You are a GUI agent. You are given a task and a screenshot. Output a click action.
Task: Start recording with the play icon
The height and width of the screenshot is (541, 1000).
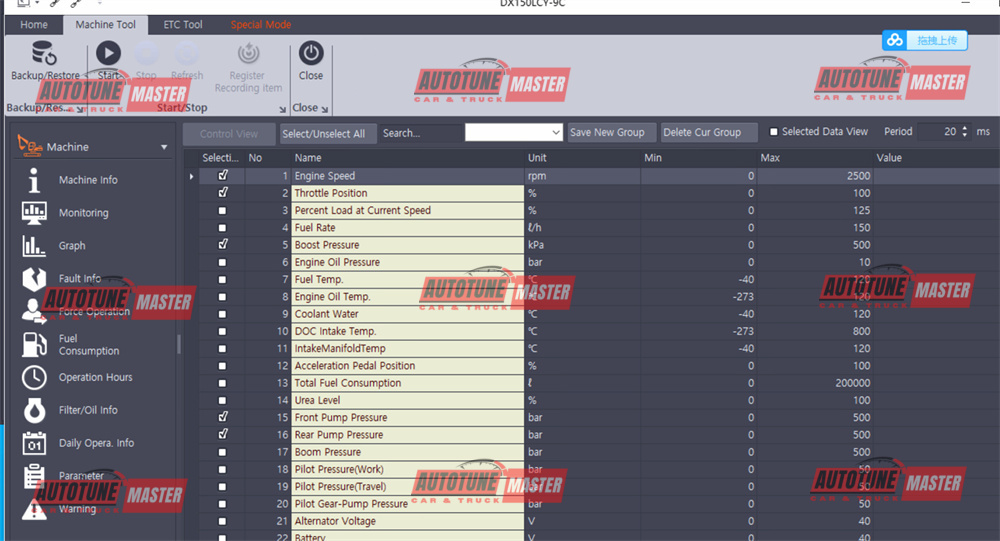(x=108, y=53)
